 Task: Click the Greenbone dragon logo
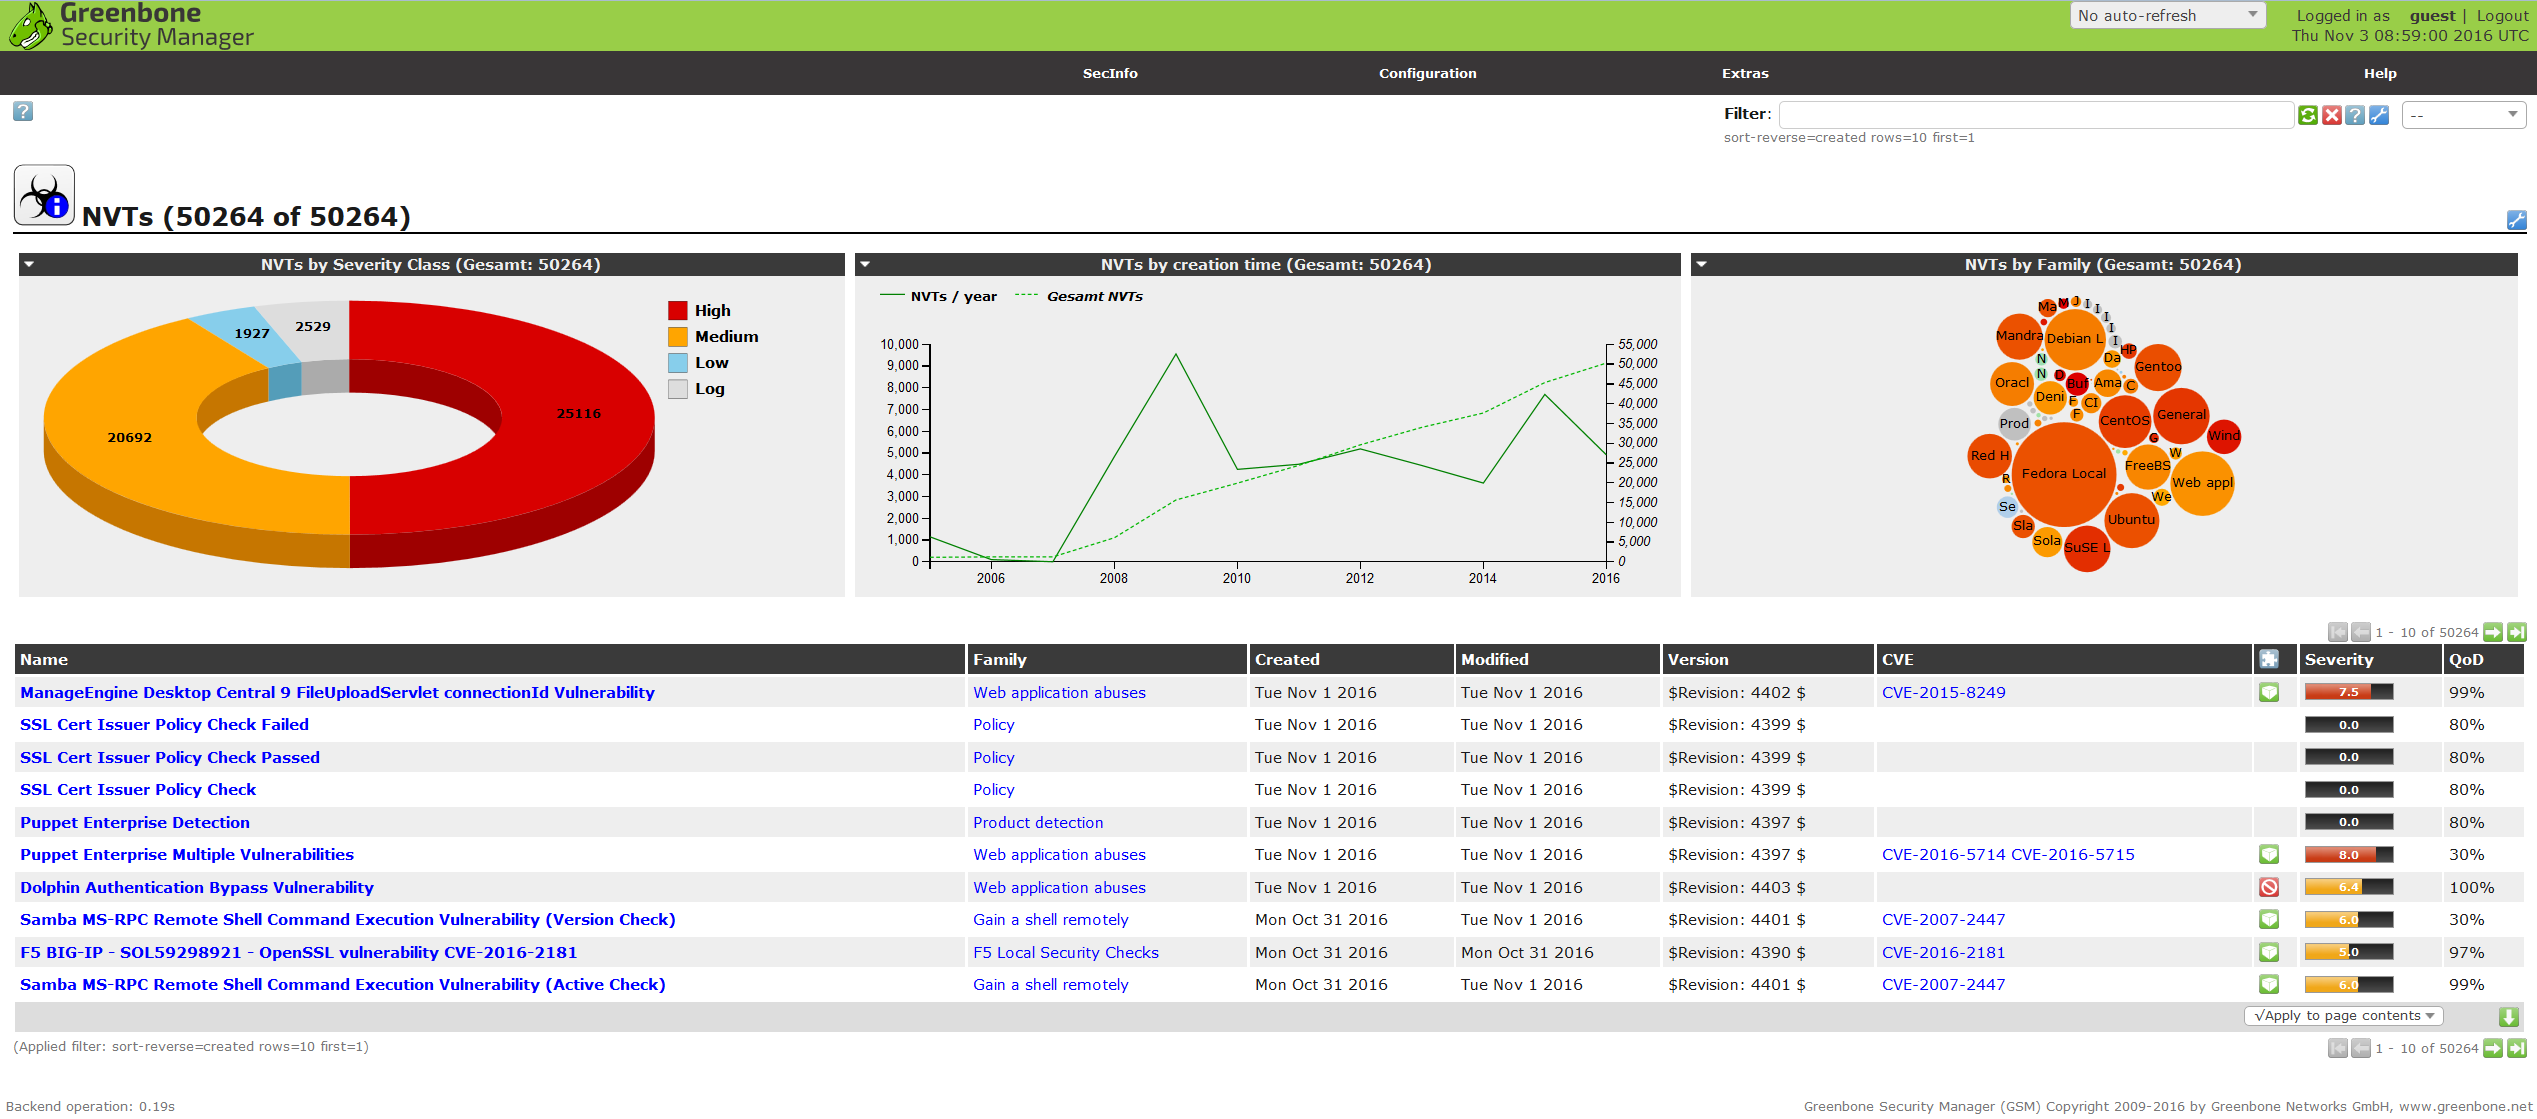[x=30, y=26]
